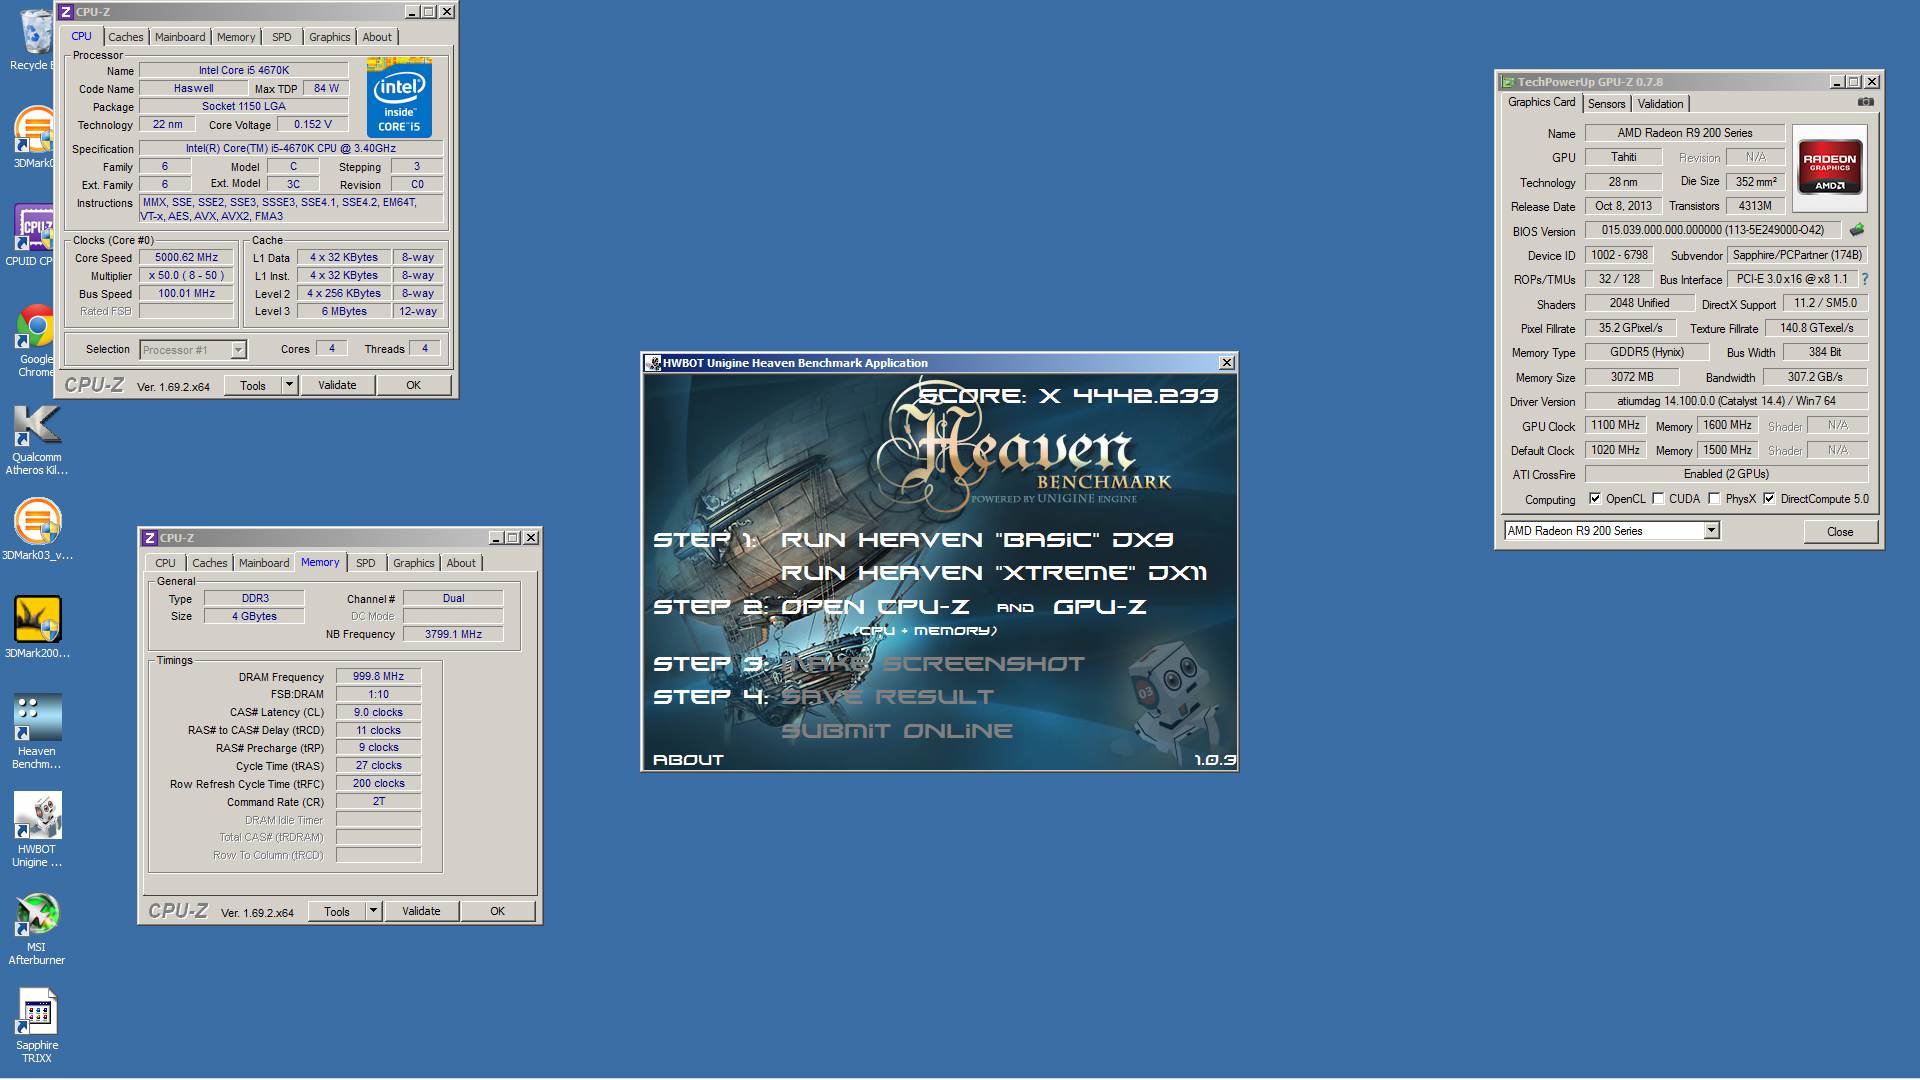Screen dimensions: 1920x1080
Task: Click the Close button in GPU-Z
Action: tap(1840, 532)
